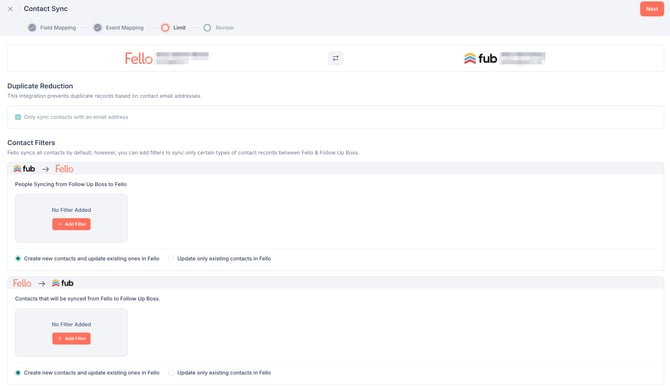This screenshot has height=390, width=670.
Task: Click the Limit step circle icon
Action: (165, 28)
